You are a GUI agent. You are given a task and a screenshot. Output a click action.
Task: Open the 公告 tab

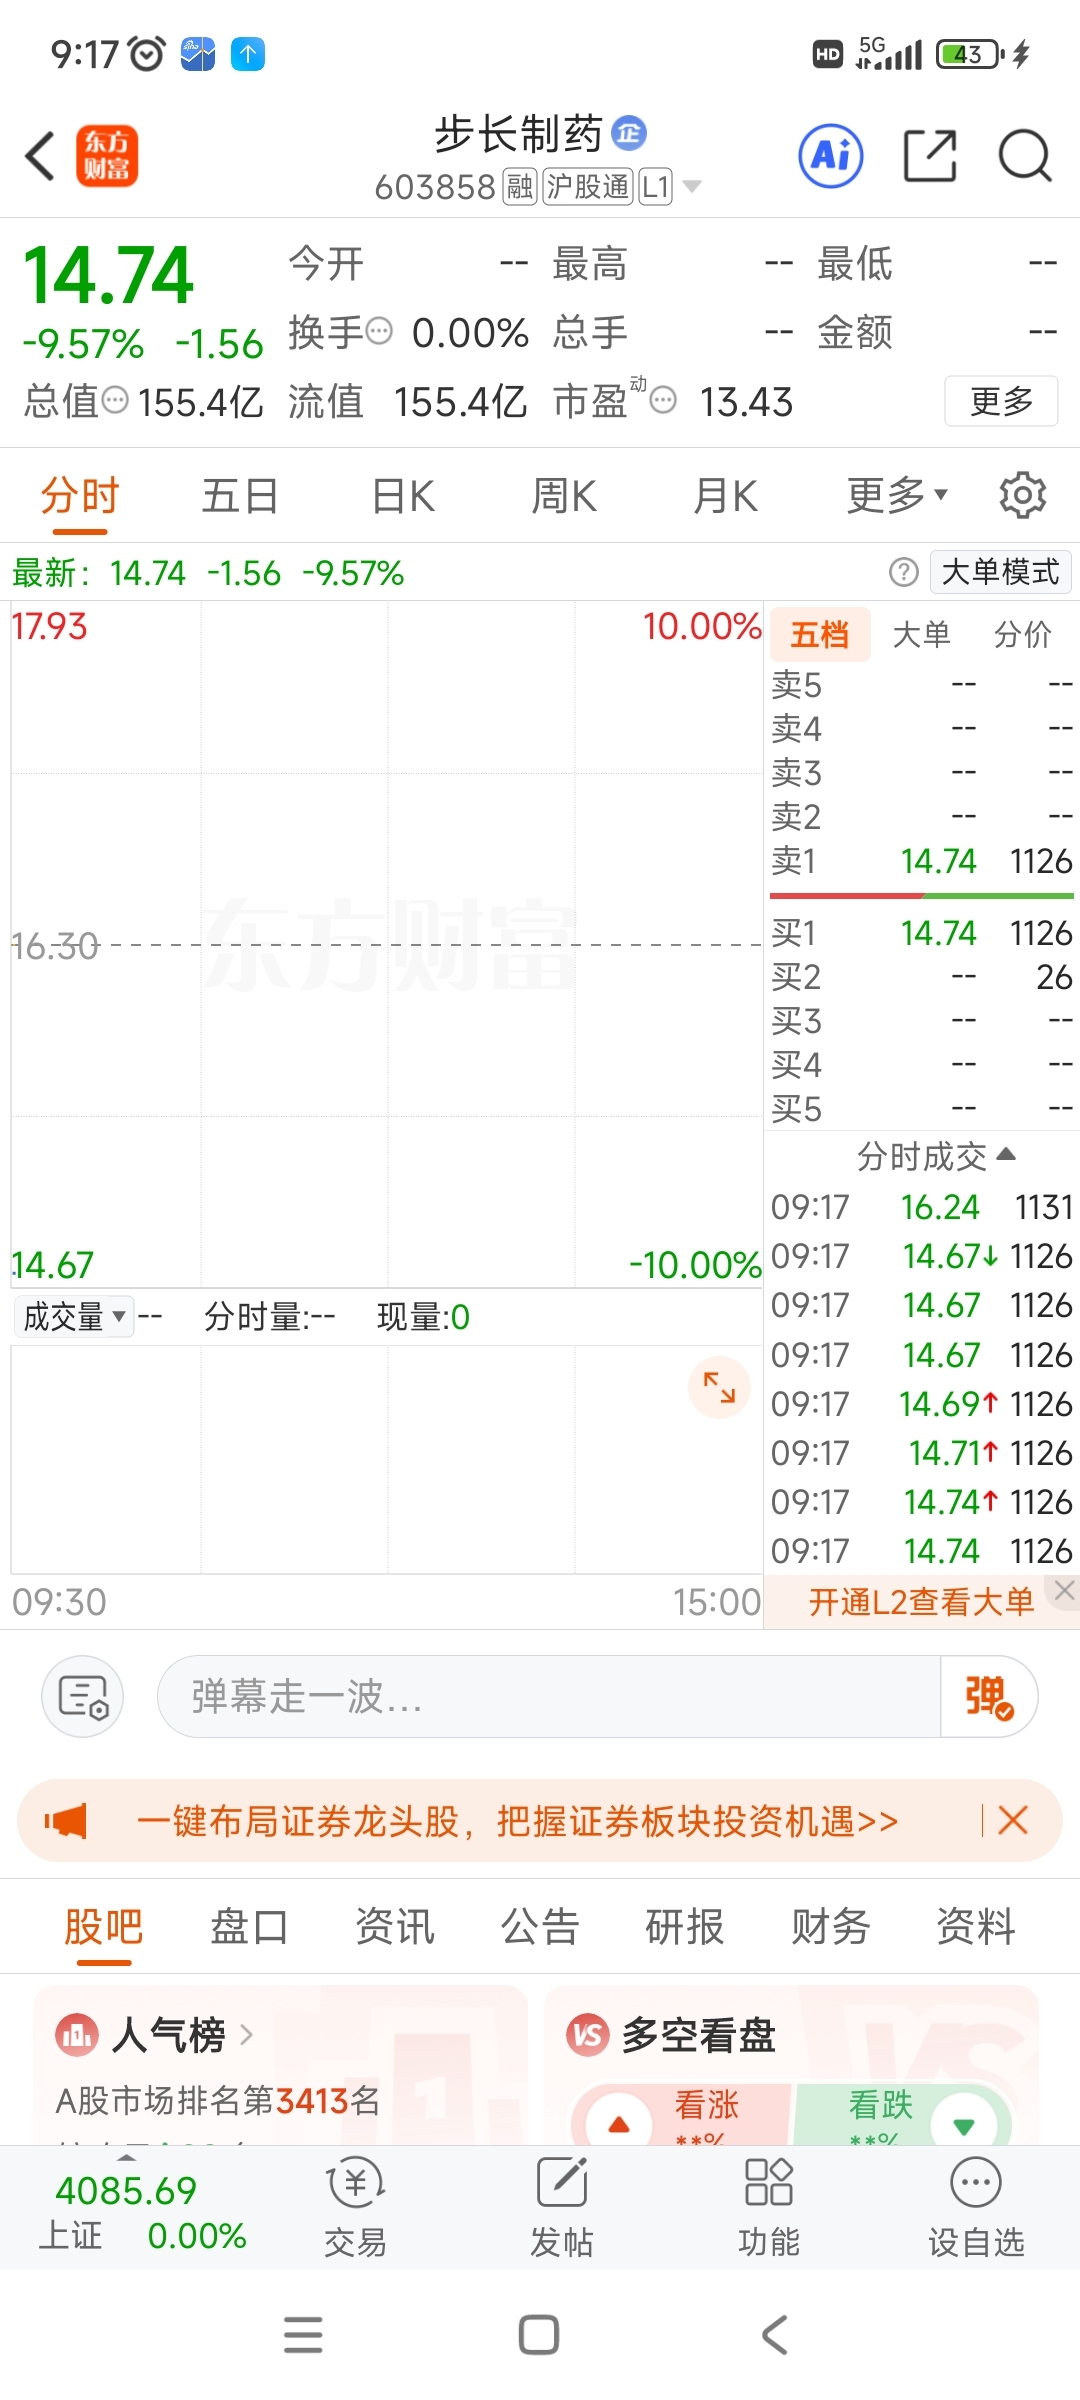(x=540, y=1926)
